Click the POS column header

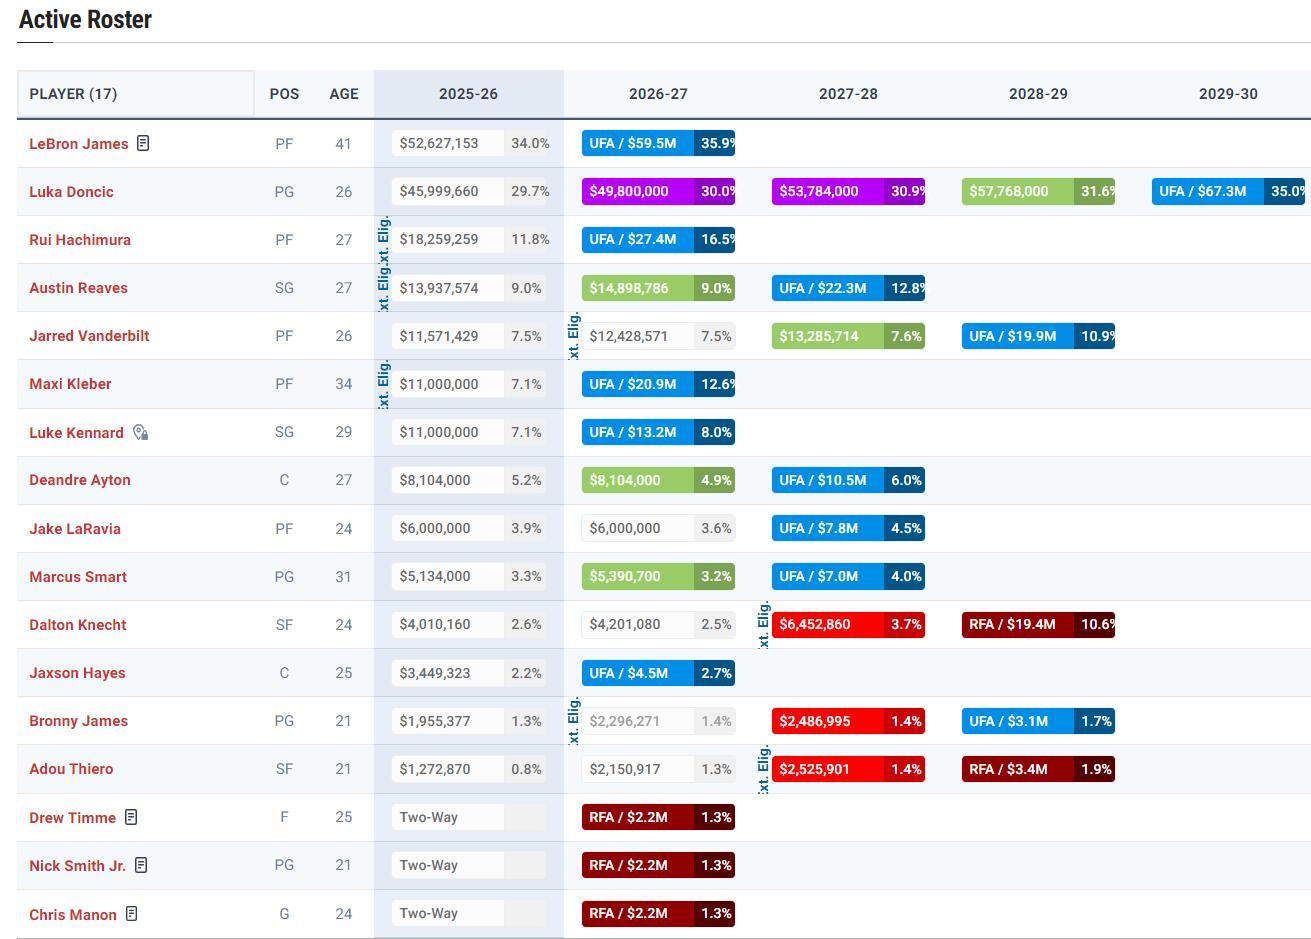284,94
